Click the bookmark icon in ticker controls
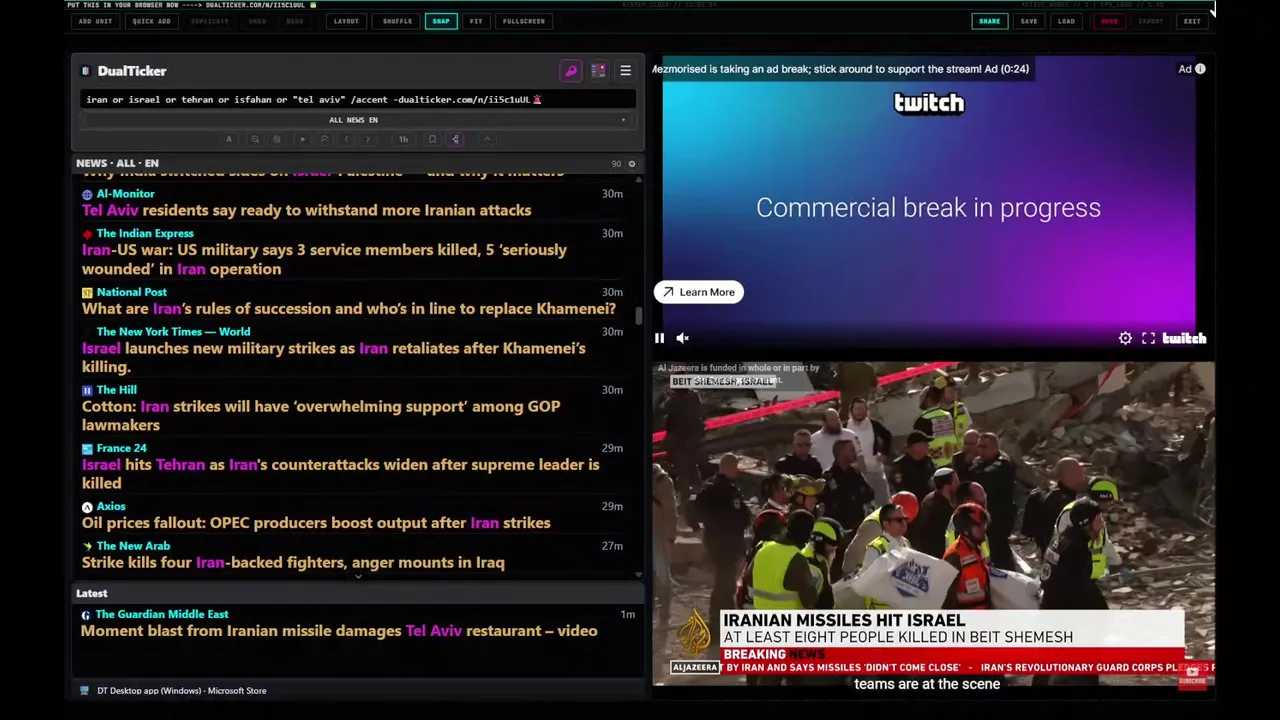 pyautogui.click(x=432, y=139)
